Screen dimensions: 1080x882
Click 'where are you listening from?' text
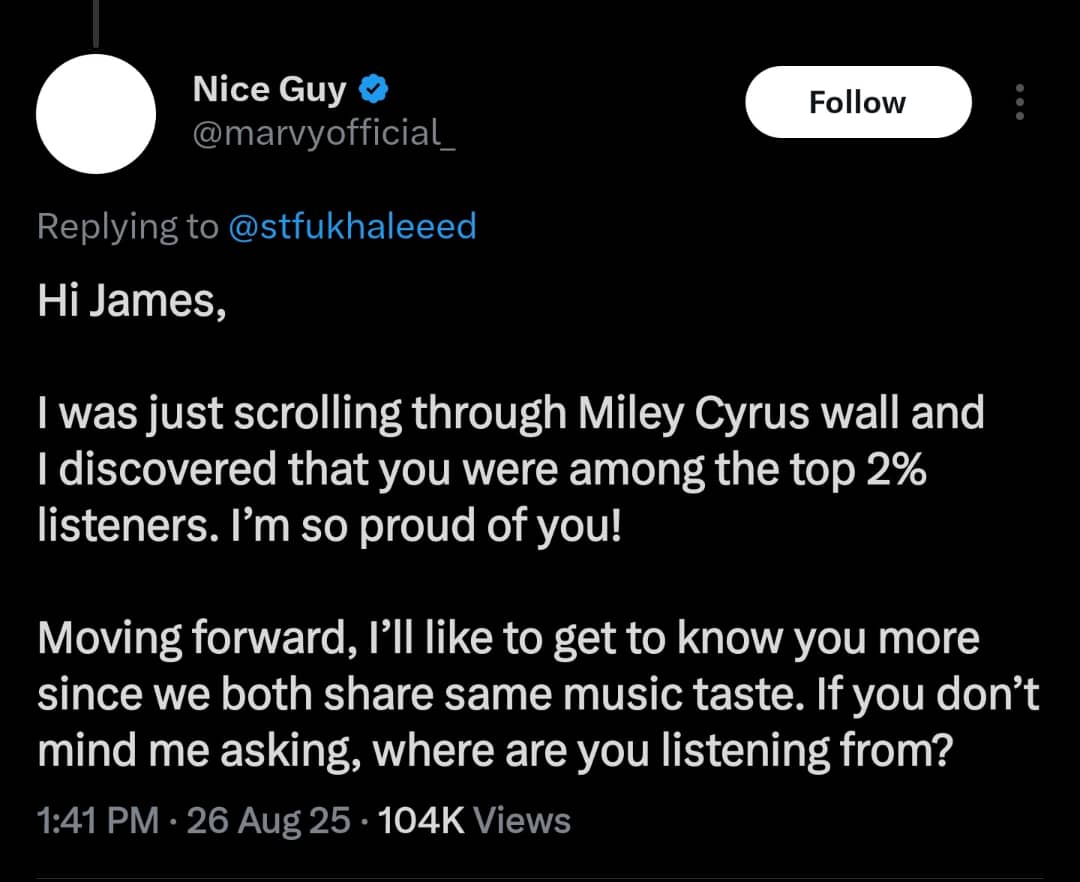click(x=659, y=751)
